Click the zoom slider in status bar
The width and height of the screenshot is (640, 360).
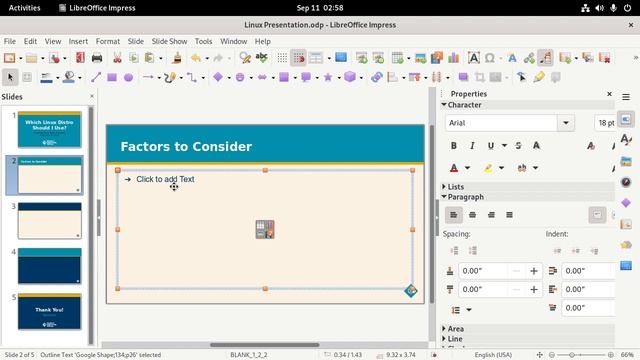pyautogui.click(x=581, y=355)
